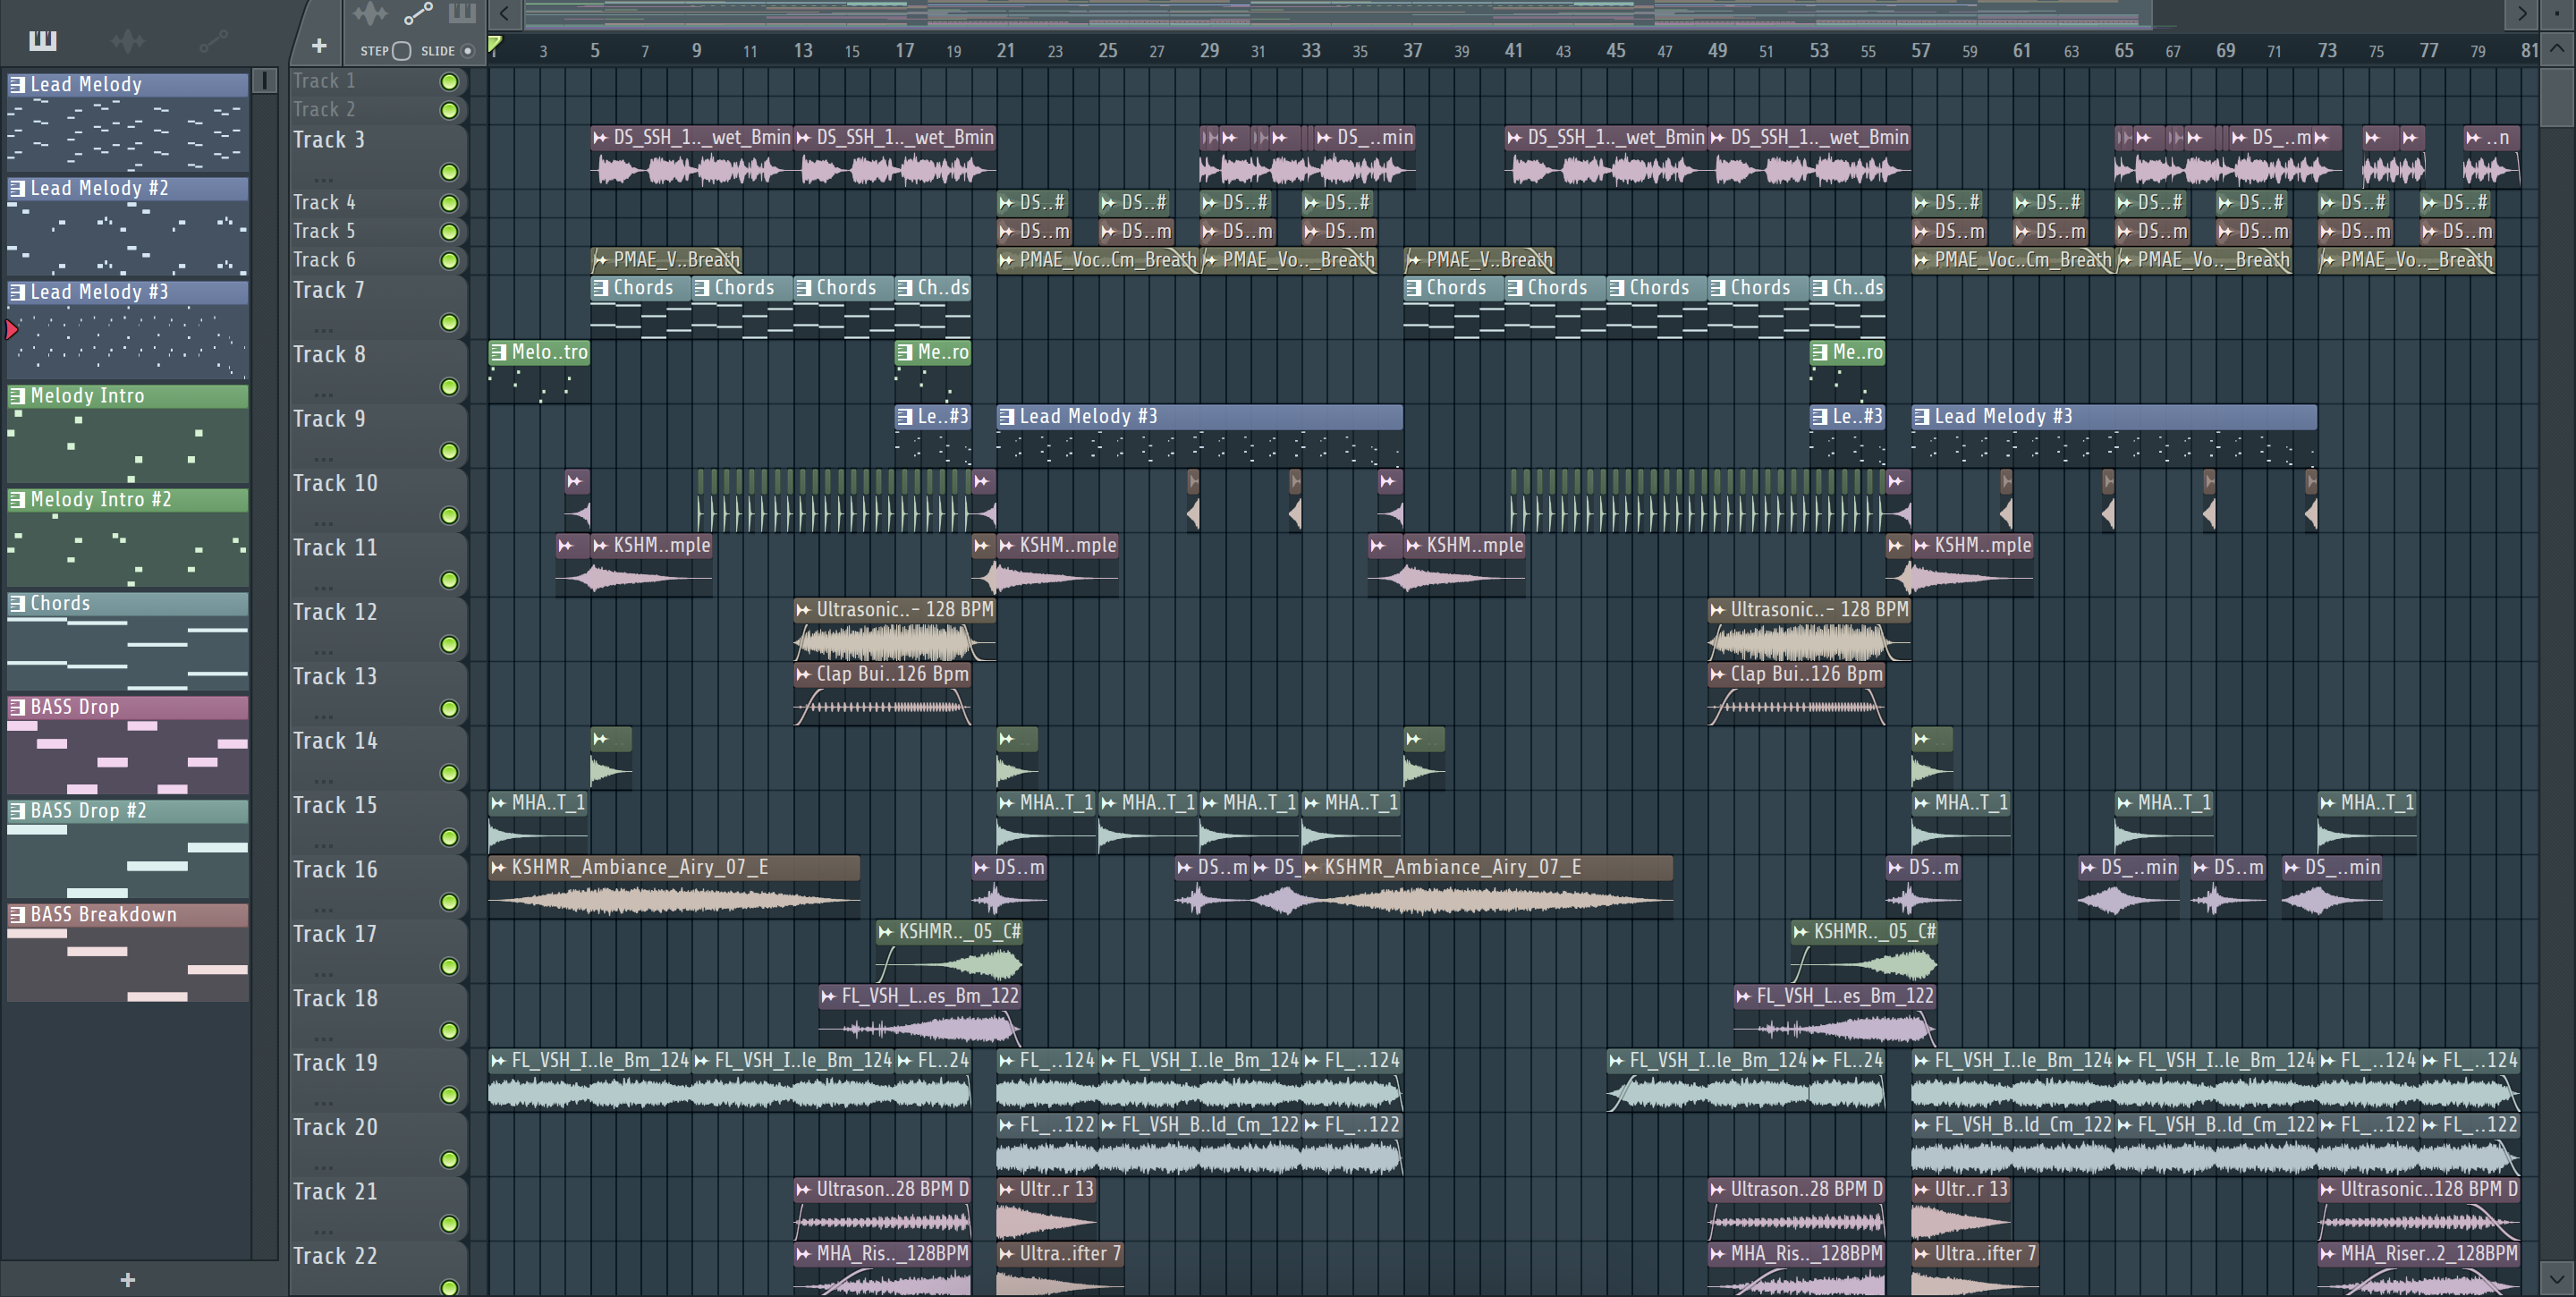Image resolution: width=2576 pixels, height=1297 pixels.
Task: Open clip menu of Ultrasonic..128 BPM D on Track 21
Action: click(x=2327, y=1189)
